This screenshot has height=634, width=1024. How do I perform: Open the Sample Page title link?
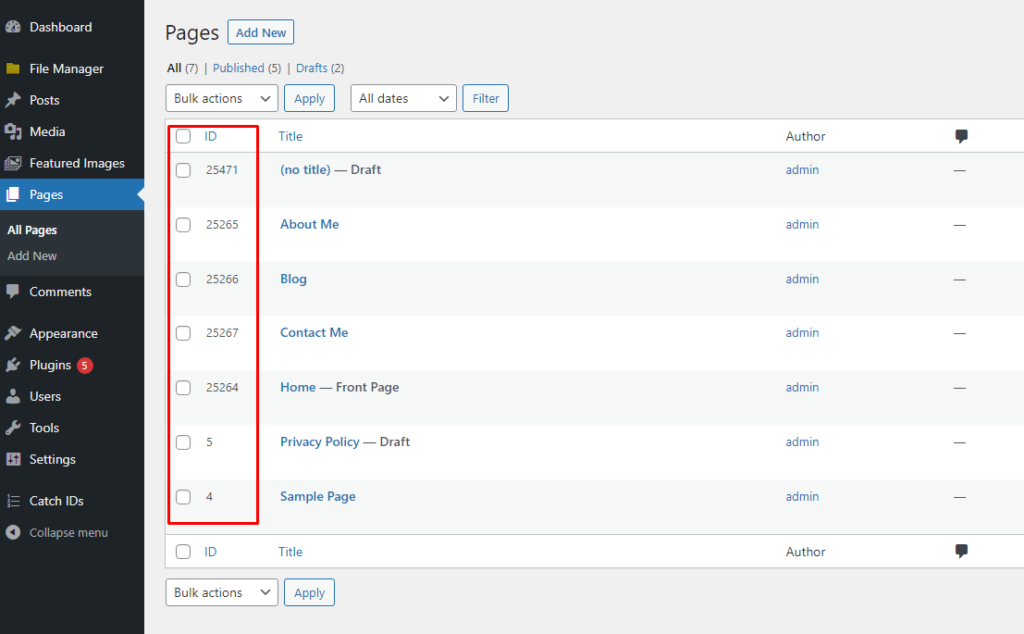(318, 496)
